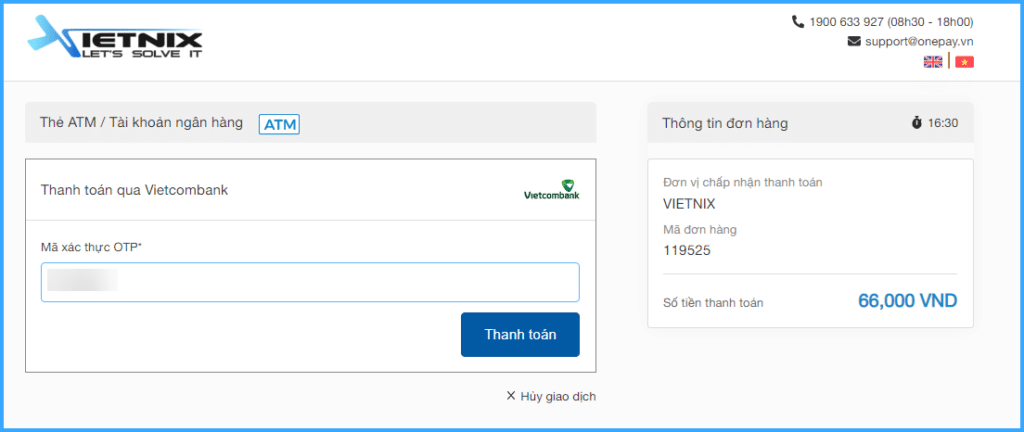Click the Thông tin đơn hàng header
1024x432 pixels.
click(725, 123)
